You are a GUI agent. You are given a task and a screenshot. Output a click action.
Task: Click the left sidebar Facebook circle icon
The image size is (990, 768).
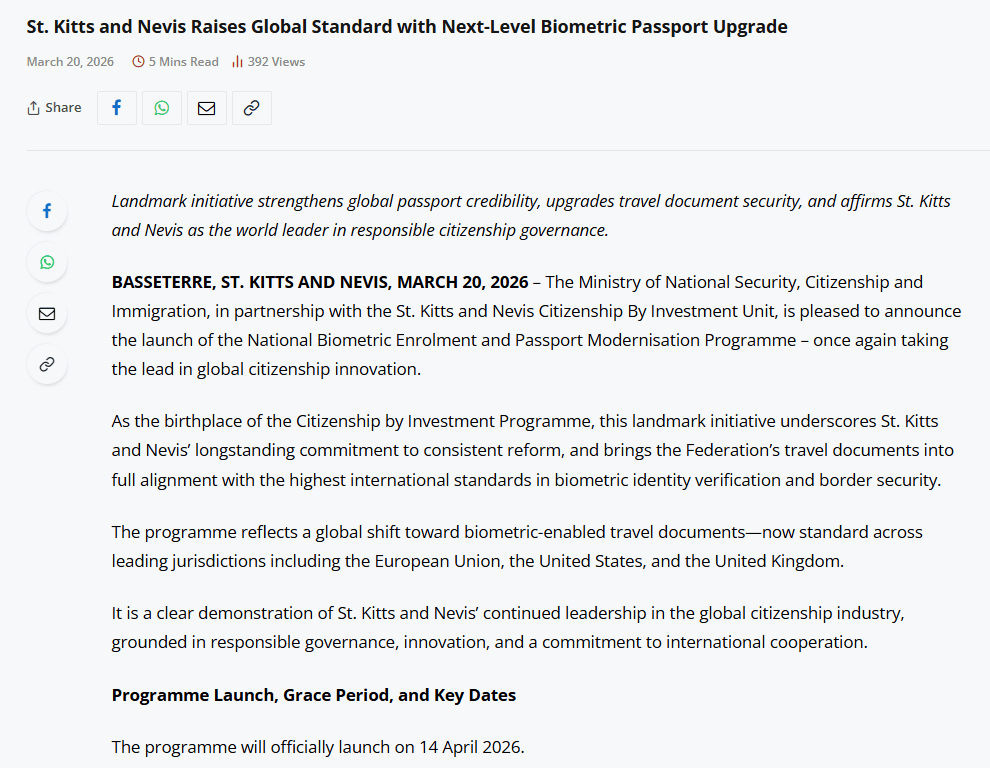pos(47,211)
